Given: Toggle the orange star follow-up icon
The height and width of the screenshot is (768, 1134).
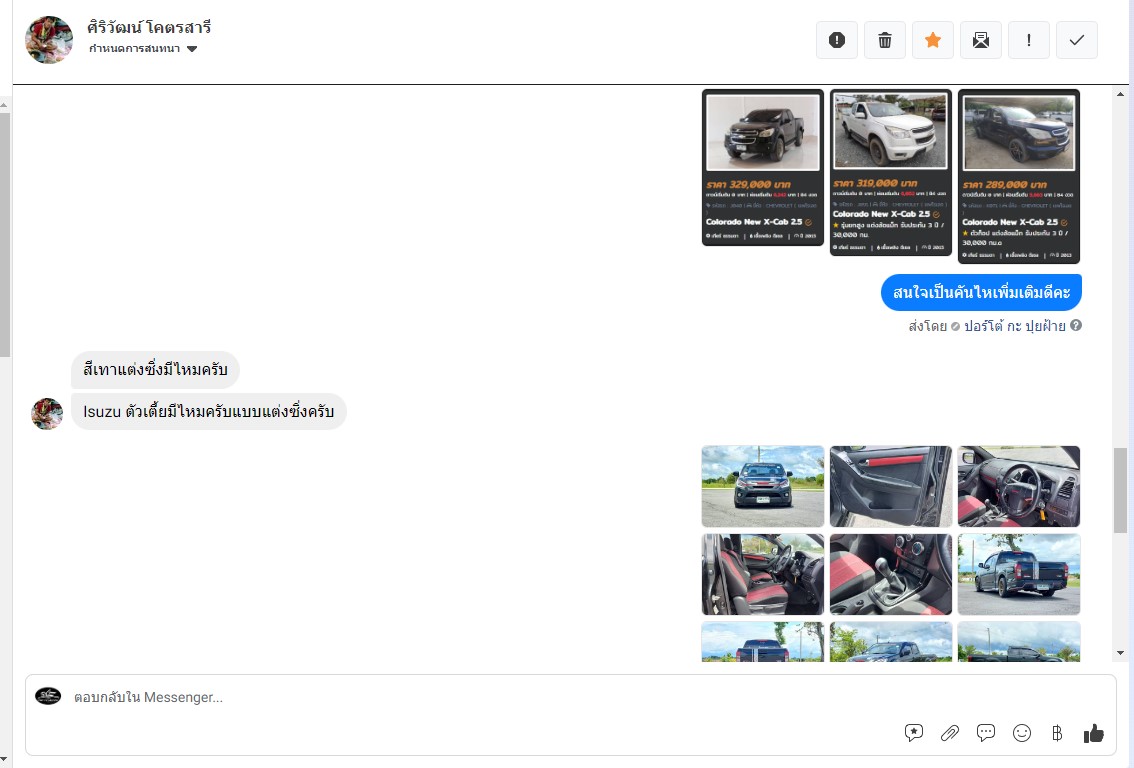Looking at the screenshot, I should [x=933, y=40].
